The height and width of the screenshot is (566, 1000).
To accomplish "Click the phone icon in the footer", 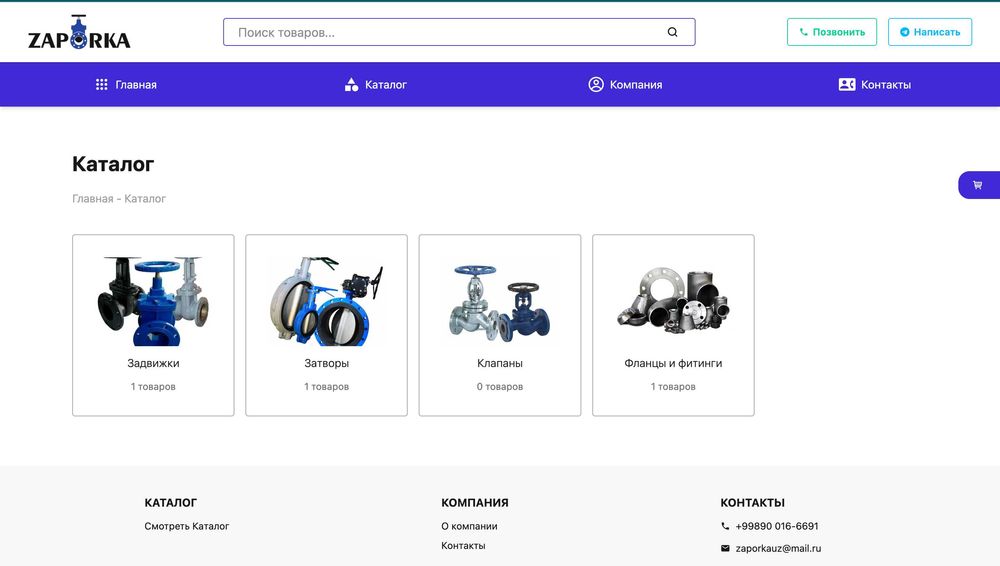I will (x=725, y=526).
